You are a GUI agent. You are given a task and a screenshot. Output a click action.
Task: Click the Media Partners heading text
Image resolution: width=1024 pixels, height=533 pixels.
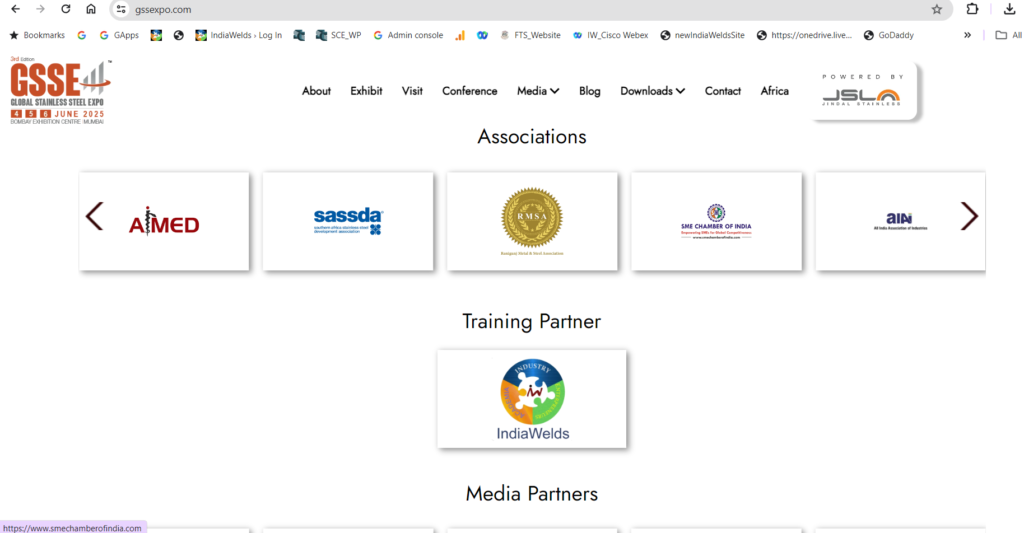[532, 494]
